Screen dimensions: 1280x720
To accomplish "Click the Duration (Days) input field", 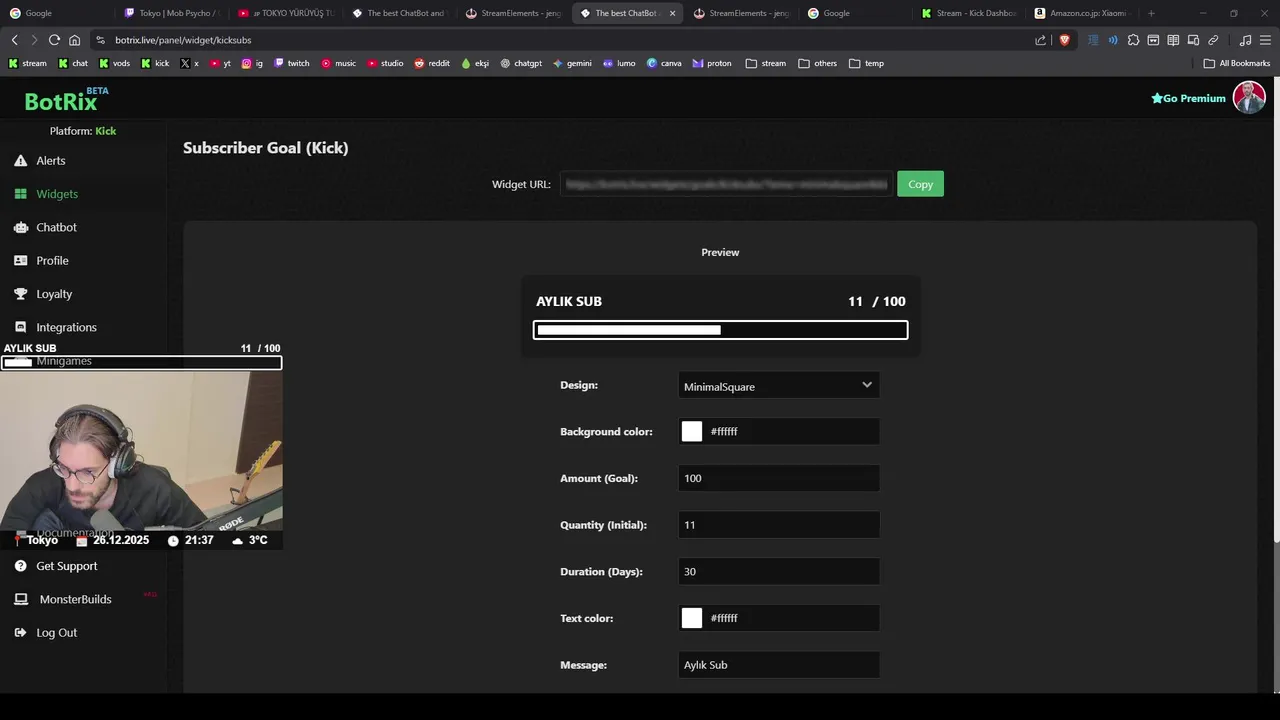I will tap(779, 571).
